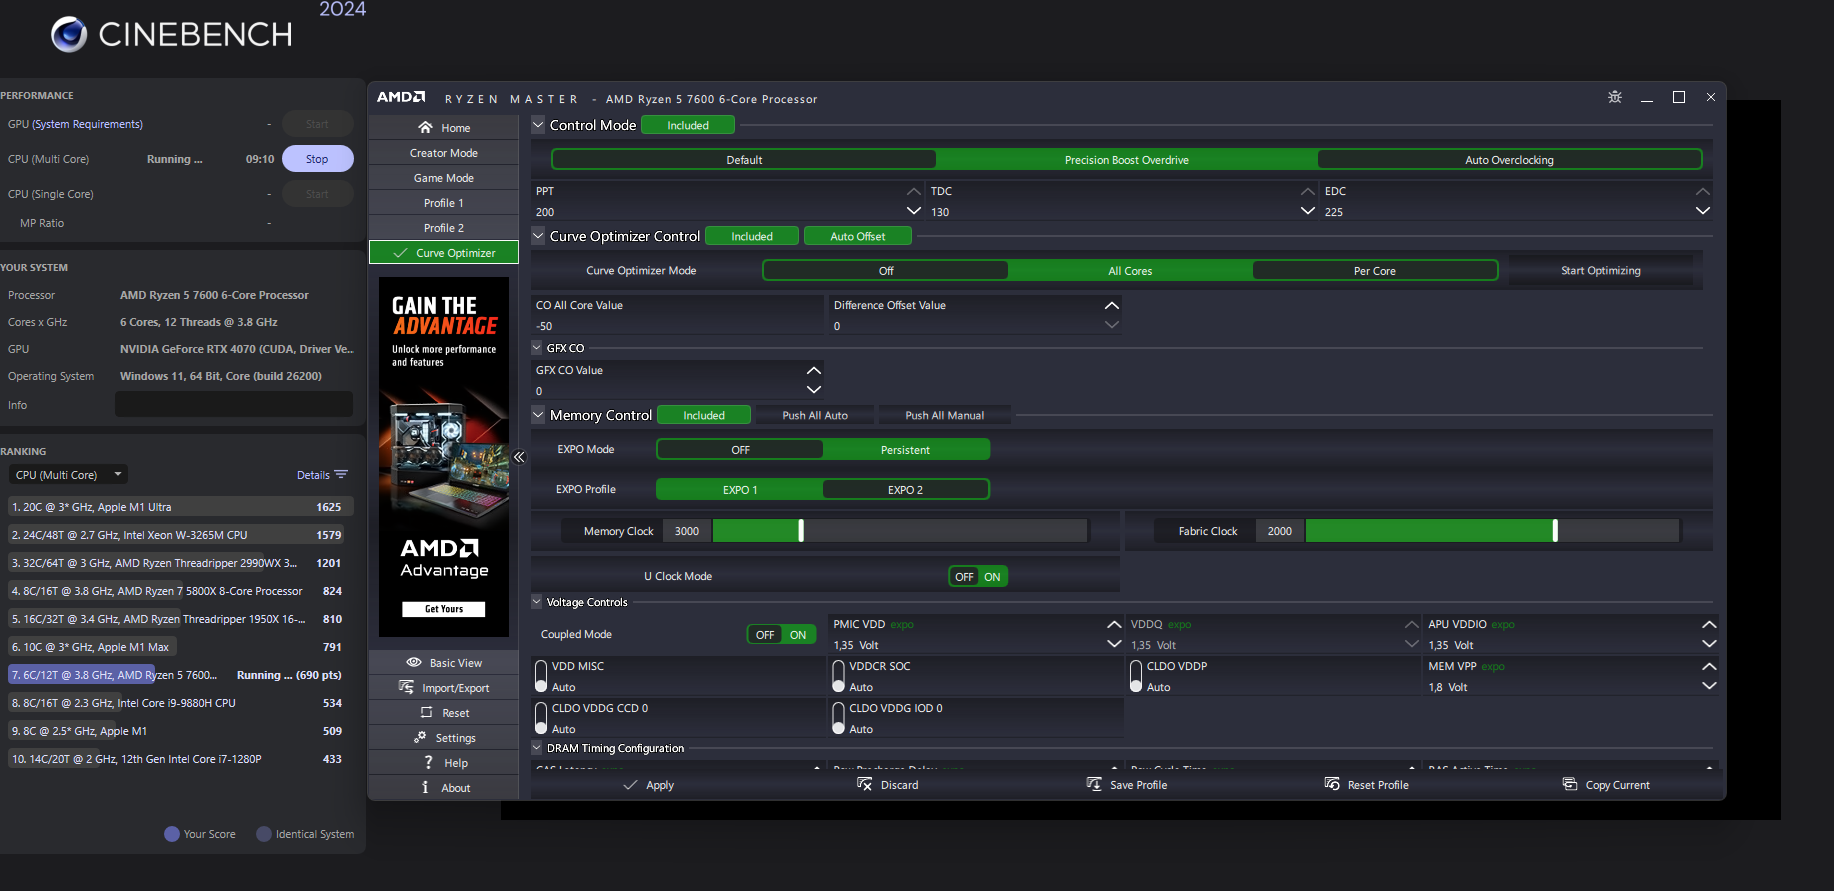This screenshot has width=1834, height=891.
Task: Decrease GFX CO Value with down arrow
Action: coord(814,390)
